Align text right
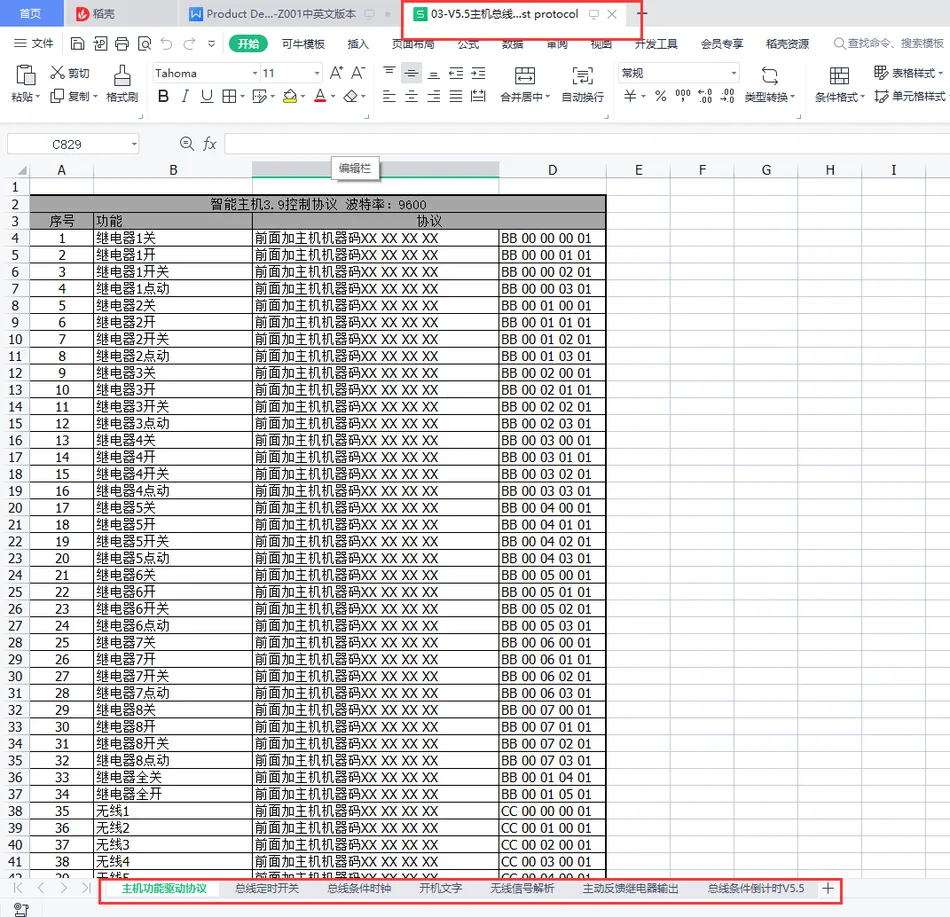 434,96
